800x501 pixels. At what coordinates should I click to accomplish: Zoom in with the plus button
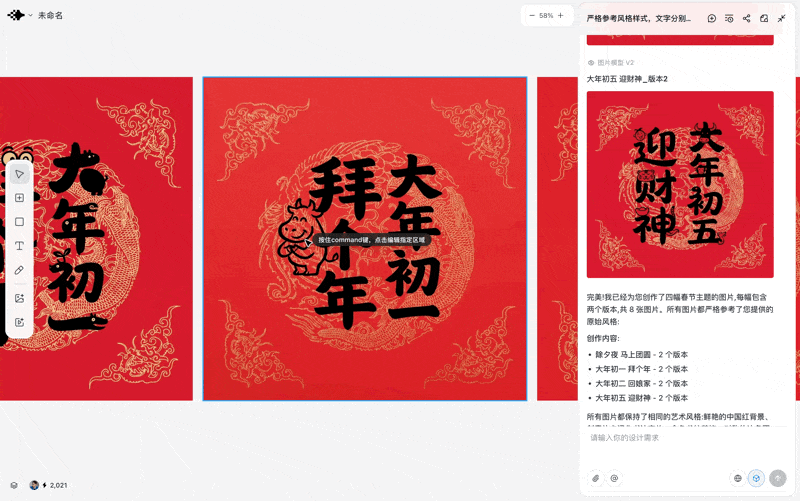561,16
